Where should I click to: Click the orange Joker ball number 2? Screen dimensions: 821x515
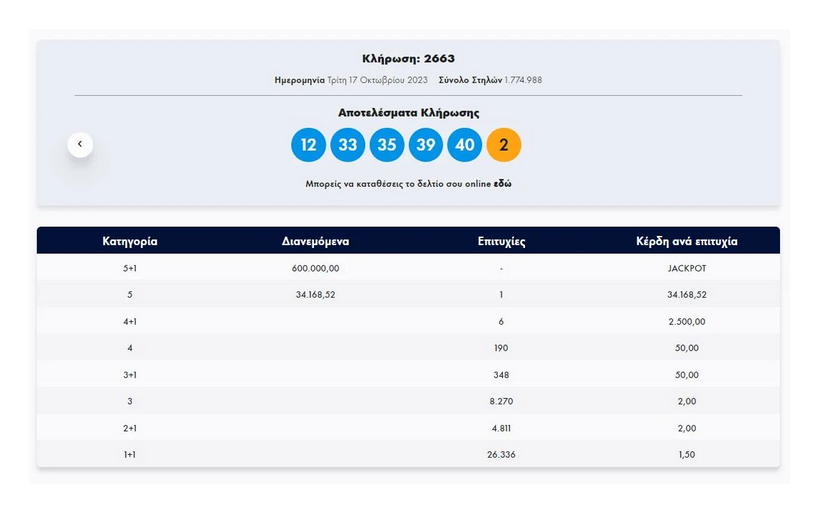tap(503, 145)
